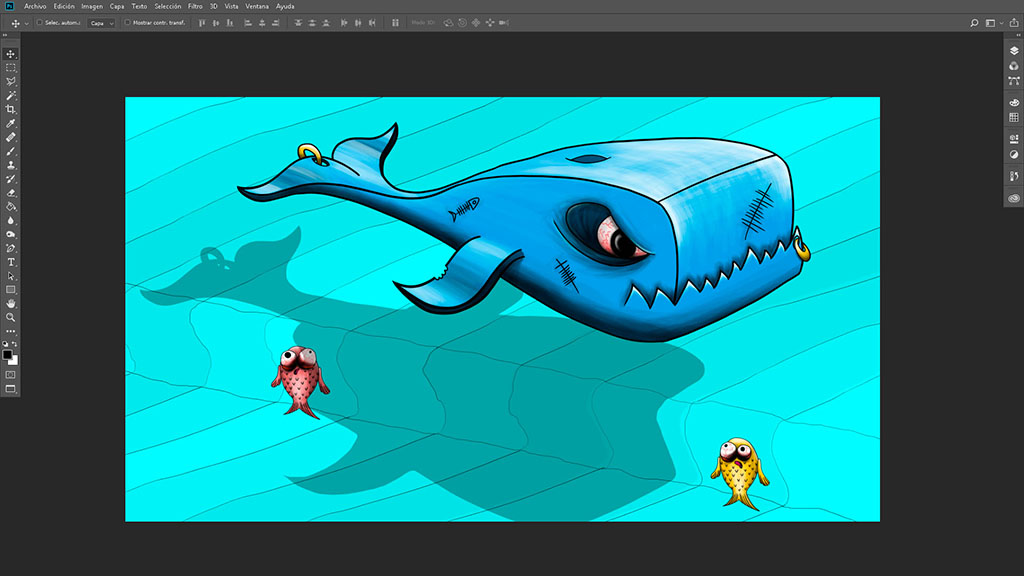Select the Crop tool
1024x576 pixels.
[x=11, y=109]
